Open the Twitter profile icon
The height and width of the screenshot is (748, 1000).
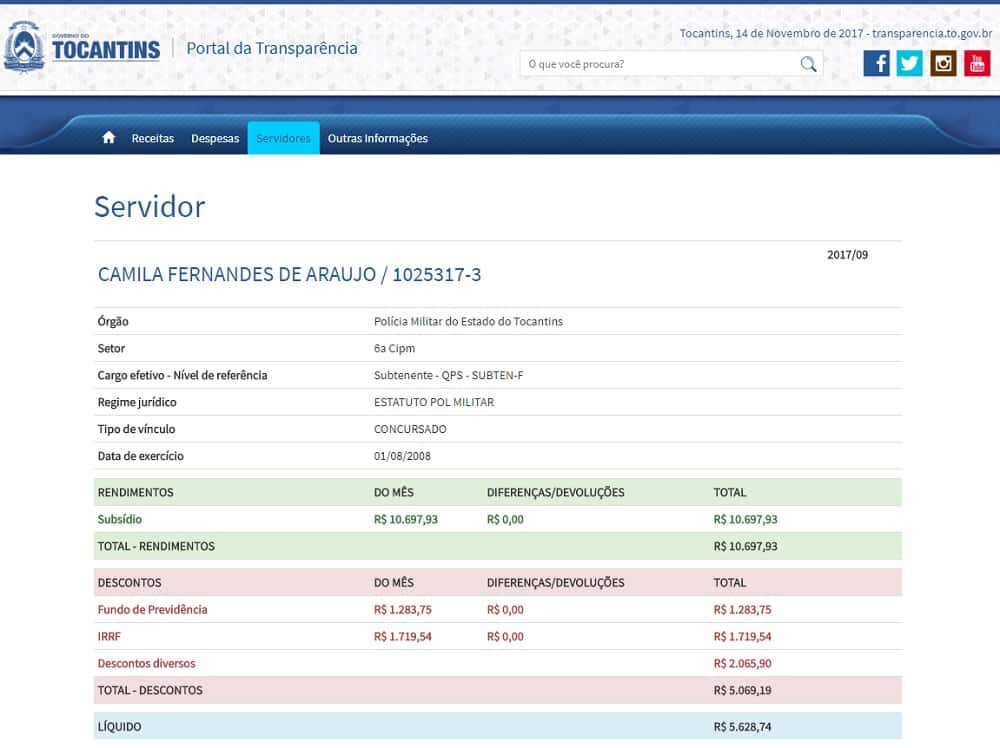coord(909,64)
